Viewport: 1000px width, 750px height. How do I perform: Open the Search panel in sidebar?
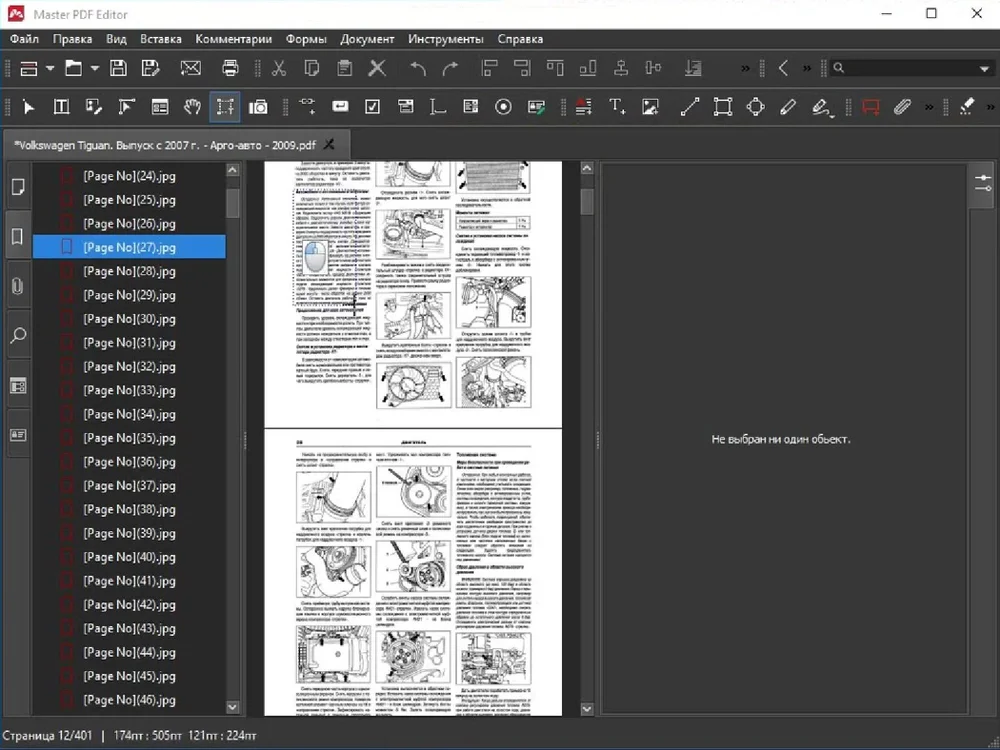pyautogui.click(x=18, y=336)
